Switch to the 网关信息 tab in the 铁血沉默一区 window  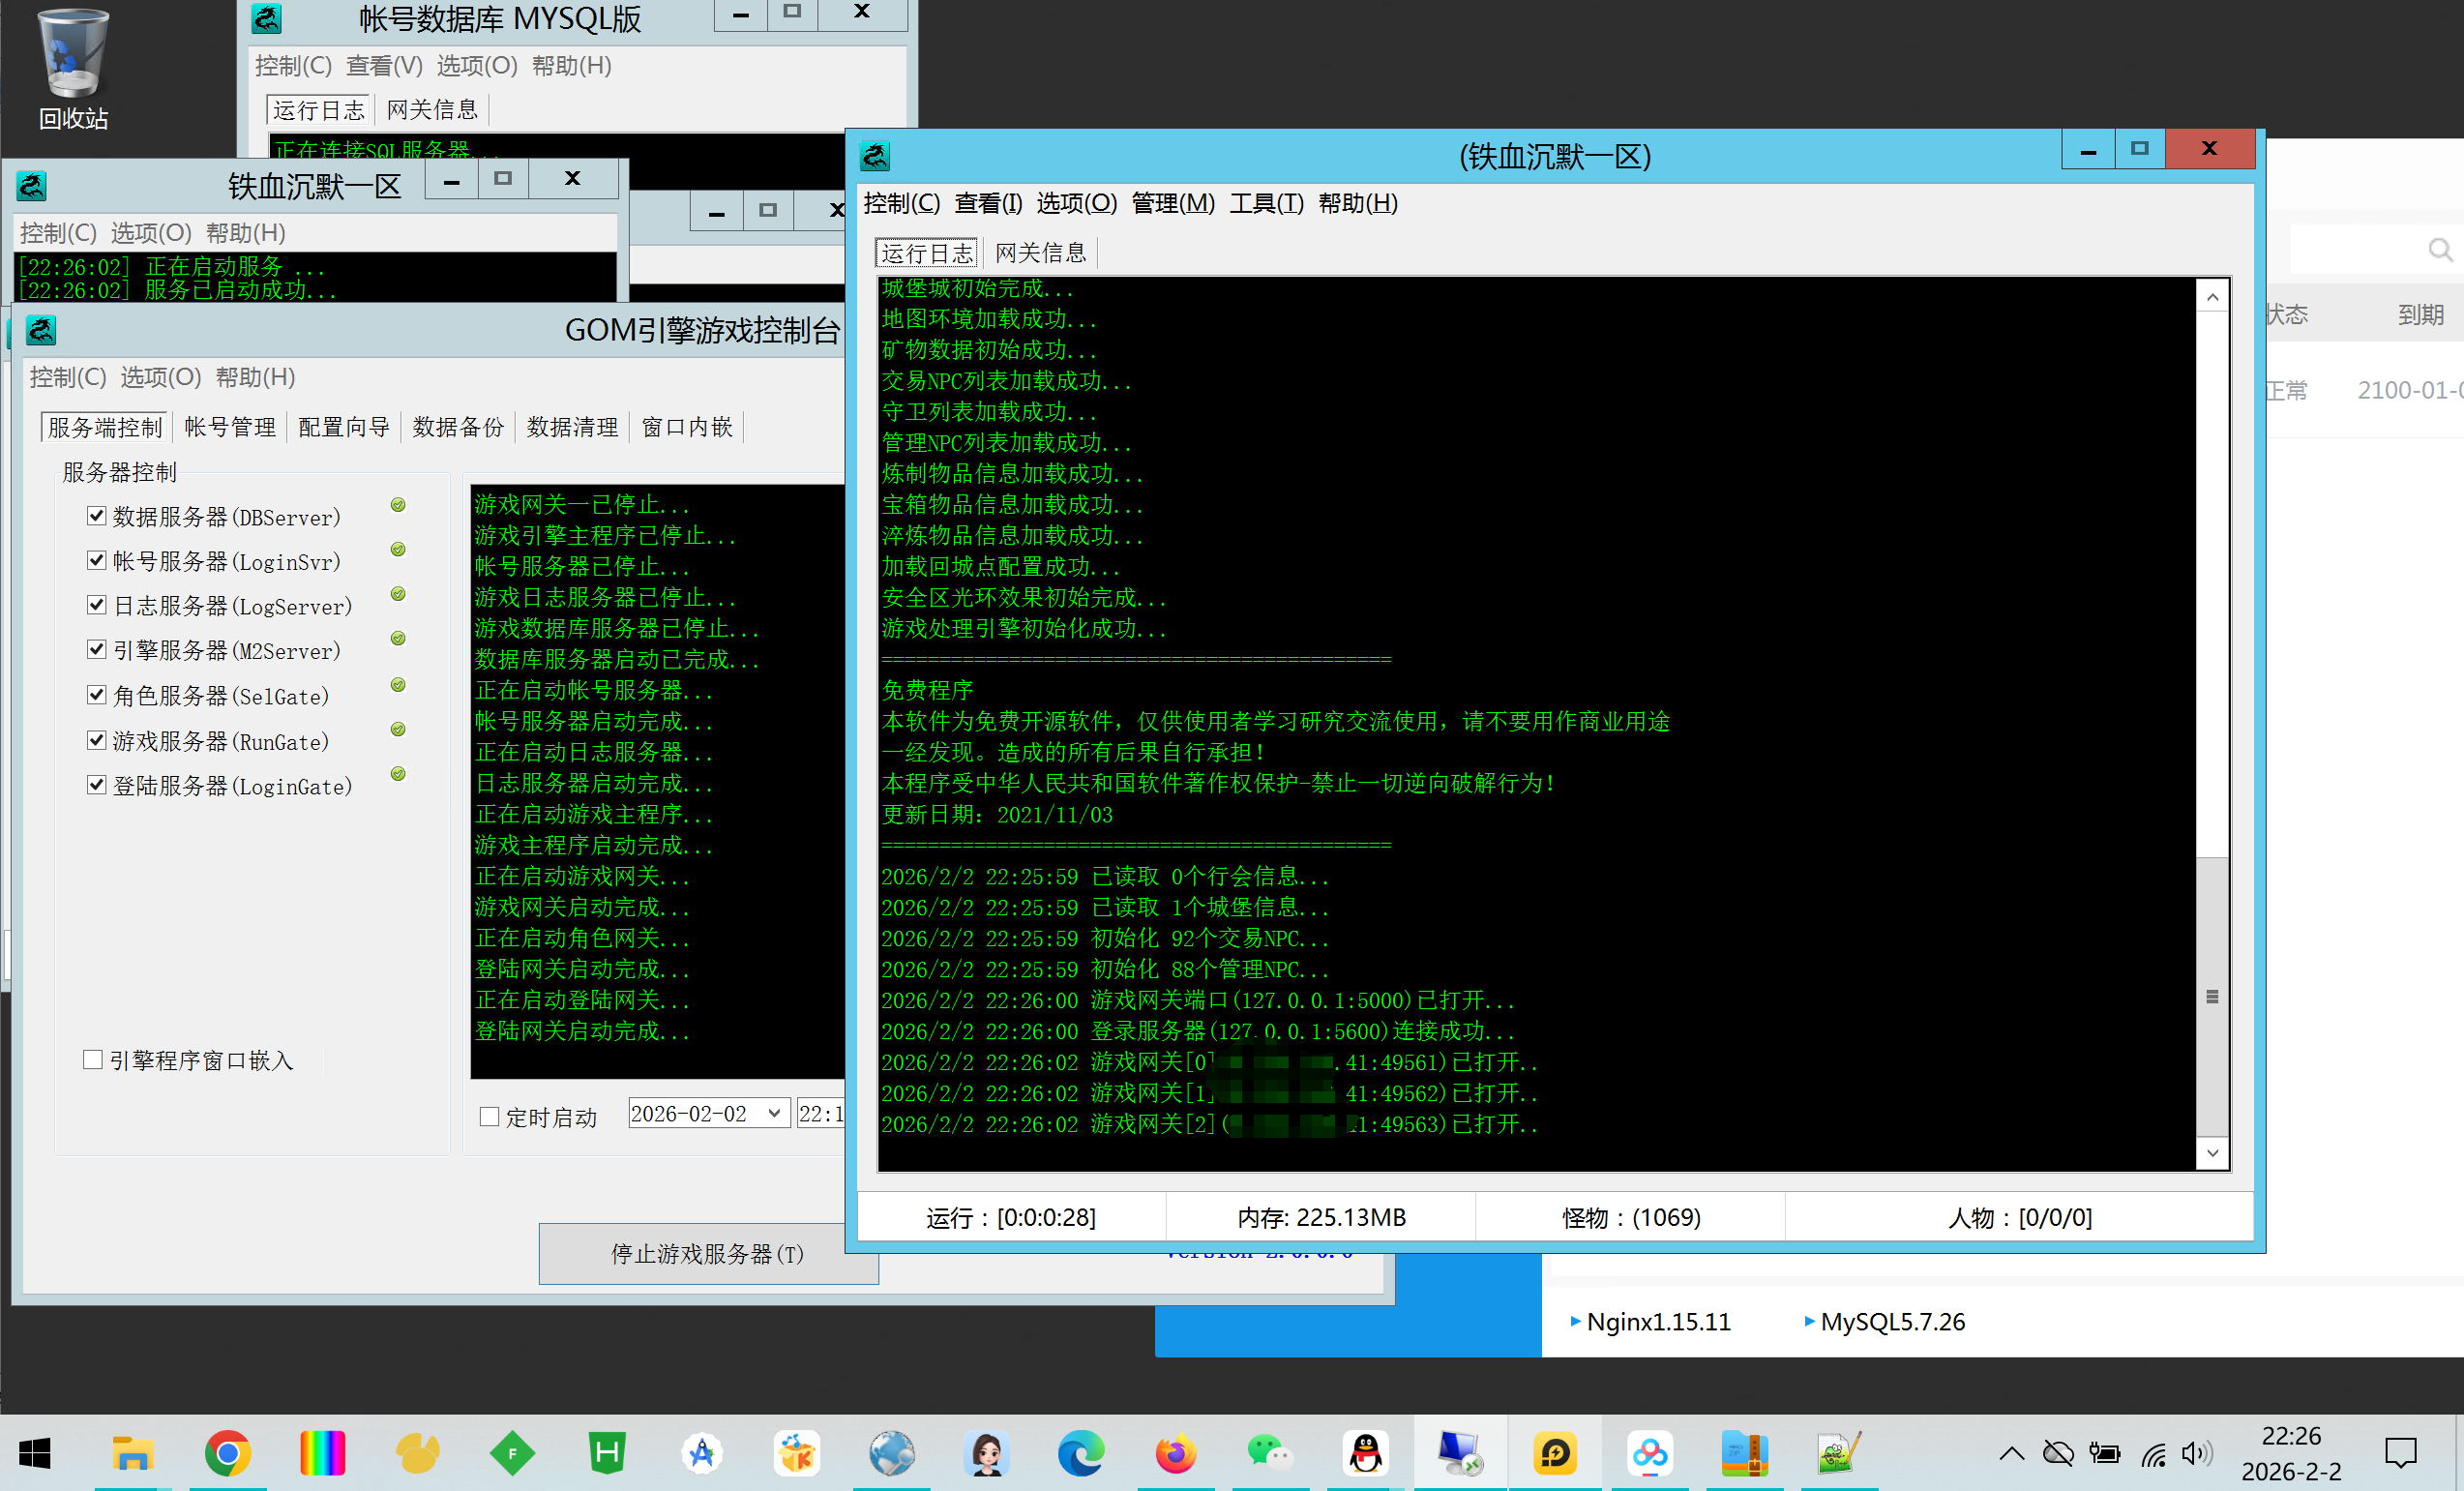(x=1040, y=253)
